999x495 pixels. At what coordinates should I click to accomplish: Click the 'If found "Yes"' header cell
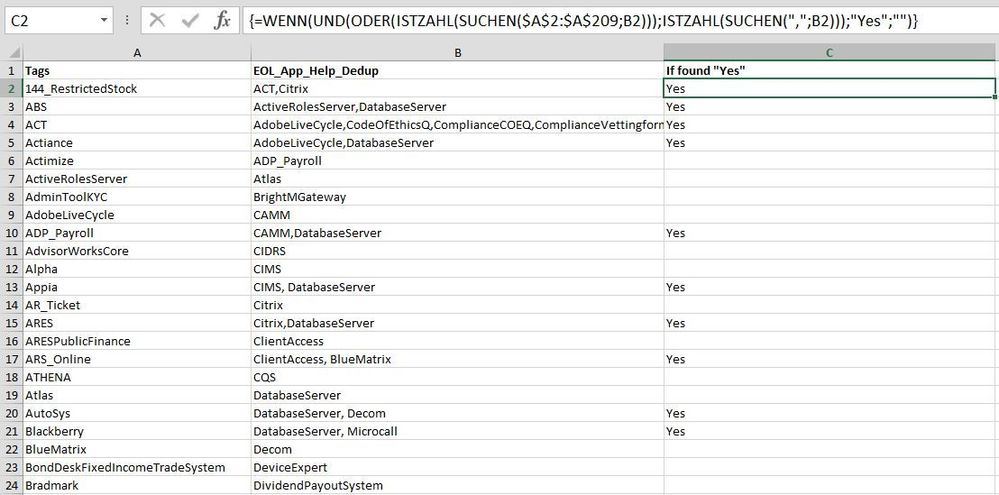(x=831, y=71)
